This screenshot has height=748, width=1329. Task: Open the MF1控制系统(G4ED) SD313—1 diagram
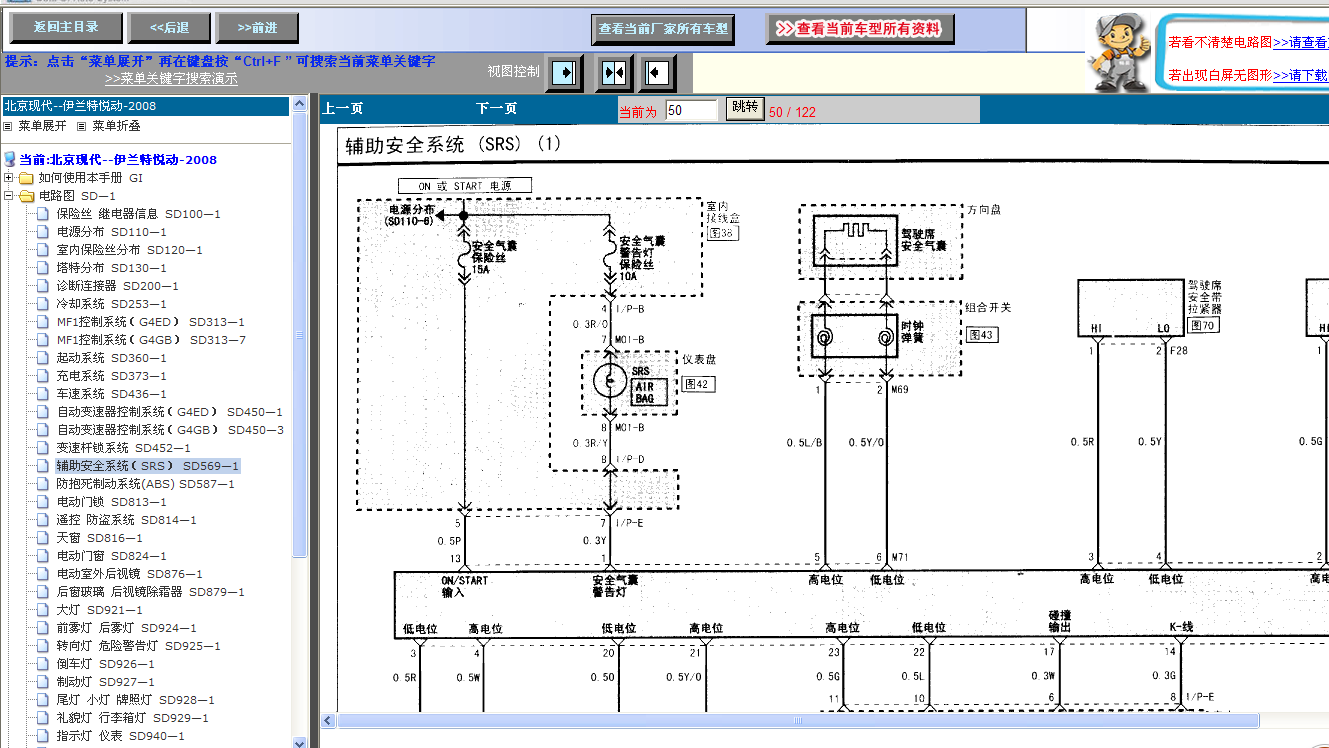tap(151, 322)
